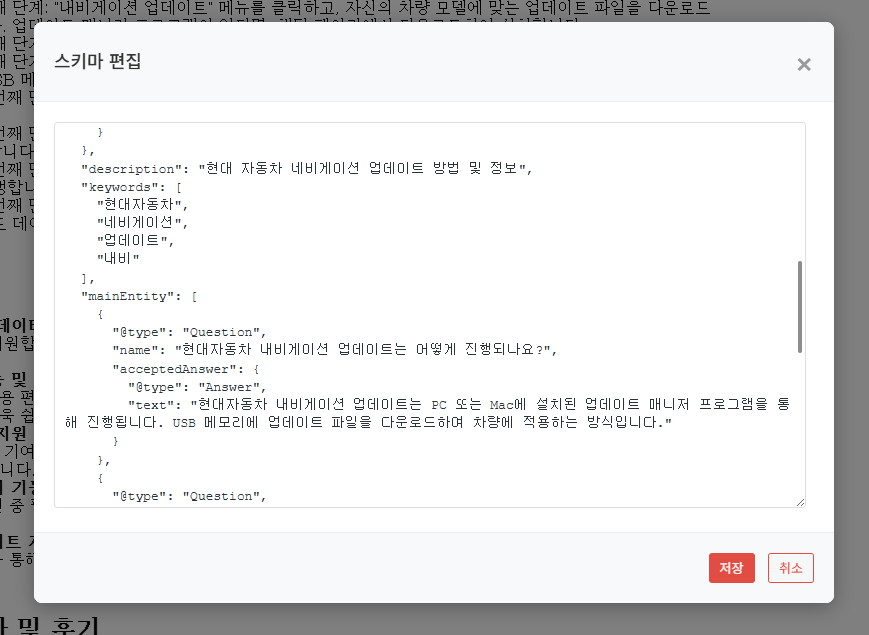The width and height of the screenshot is (869, 635).
Task: Click the "네비게이션" keyword entry
Action: tap(140, 223)
